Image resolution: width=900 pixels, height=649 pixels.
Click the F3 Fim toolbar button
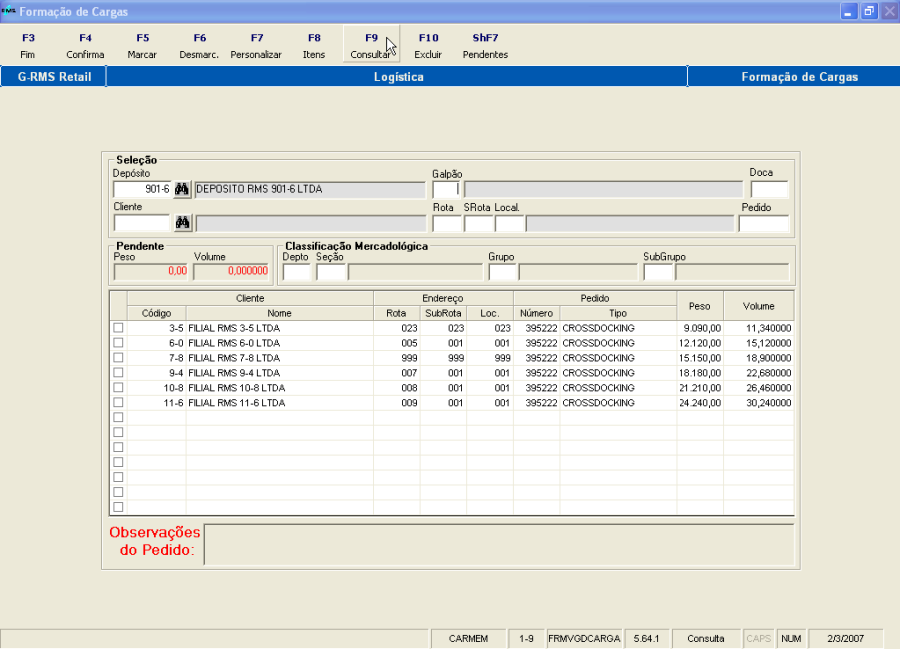tap(28, 45)
